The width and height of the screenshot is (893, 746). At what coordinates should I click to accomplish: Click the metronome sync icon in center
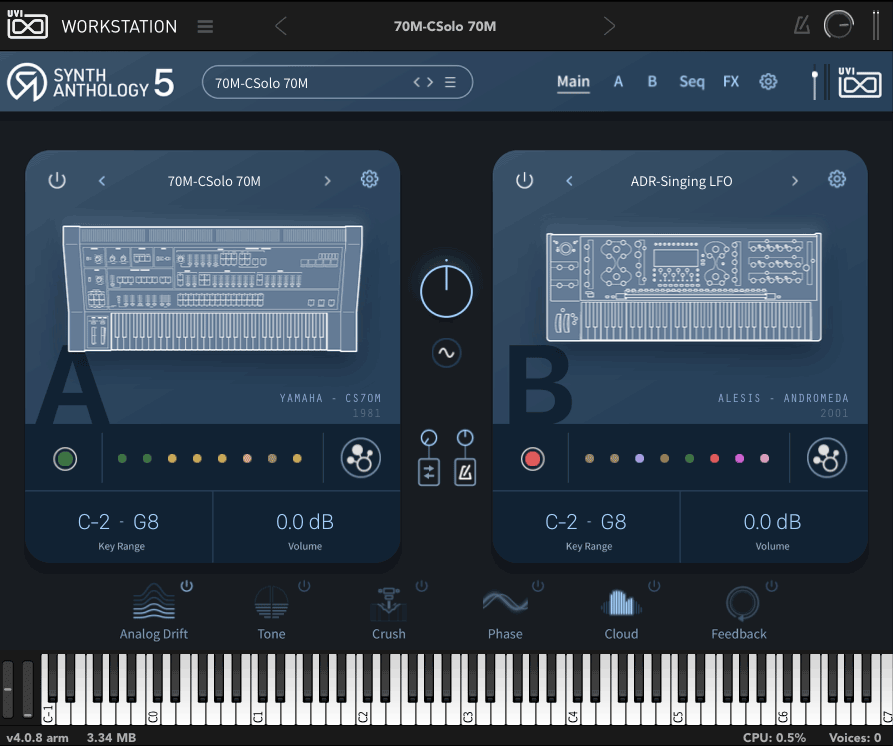pyautogui.click(x=465, y=472)
